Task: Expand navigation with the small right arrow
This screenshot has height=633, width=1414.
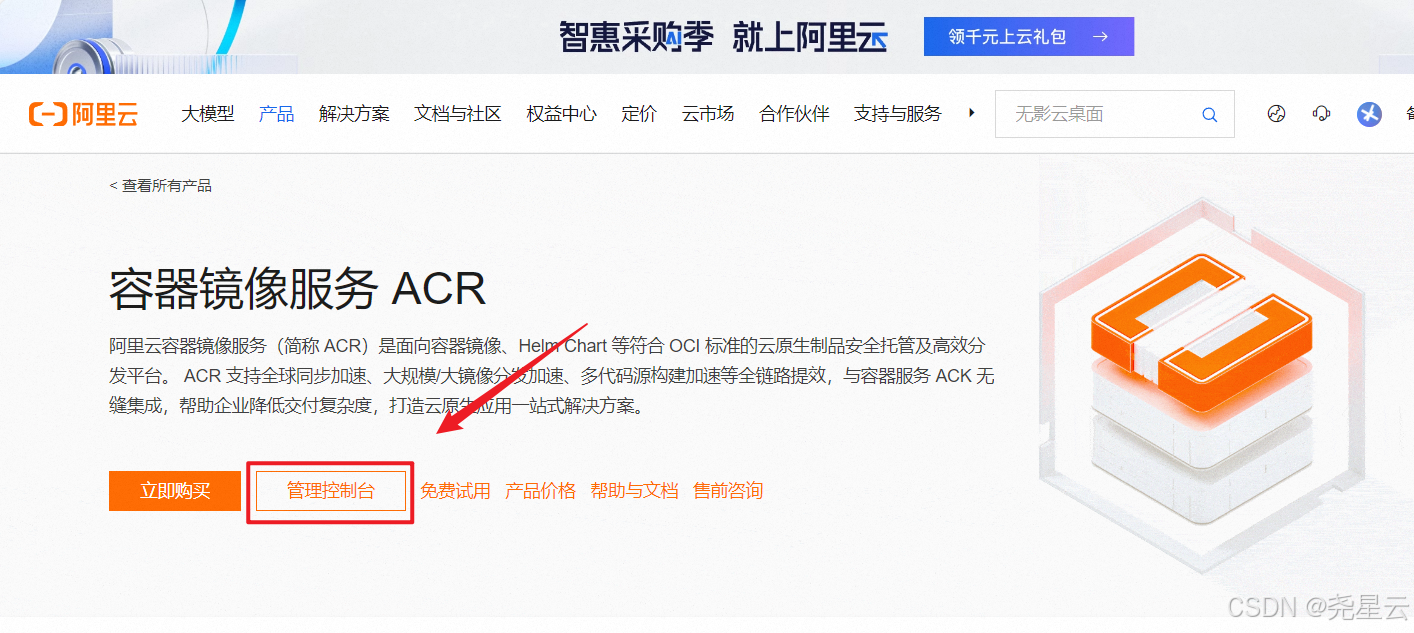Action: (x=971, y=113)
